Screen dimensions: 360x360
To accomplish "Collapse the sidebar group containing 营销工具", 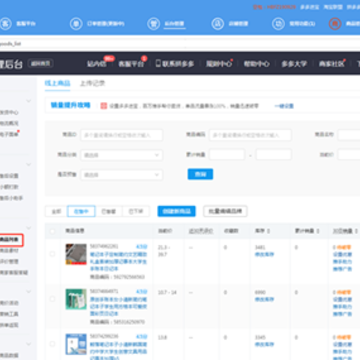I will (29, 291).
